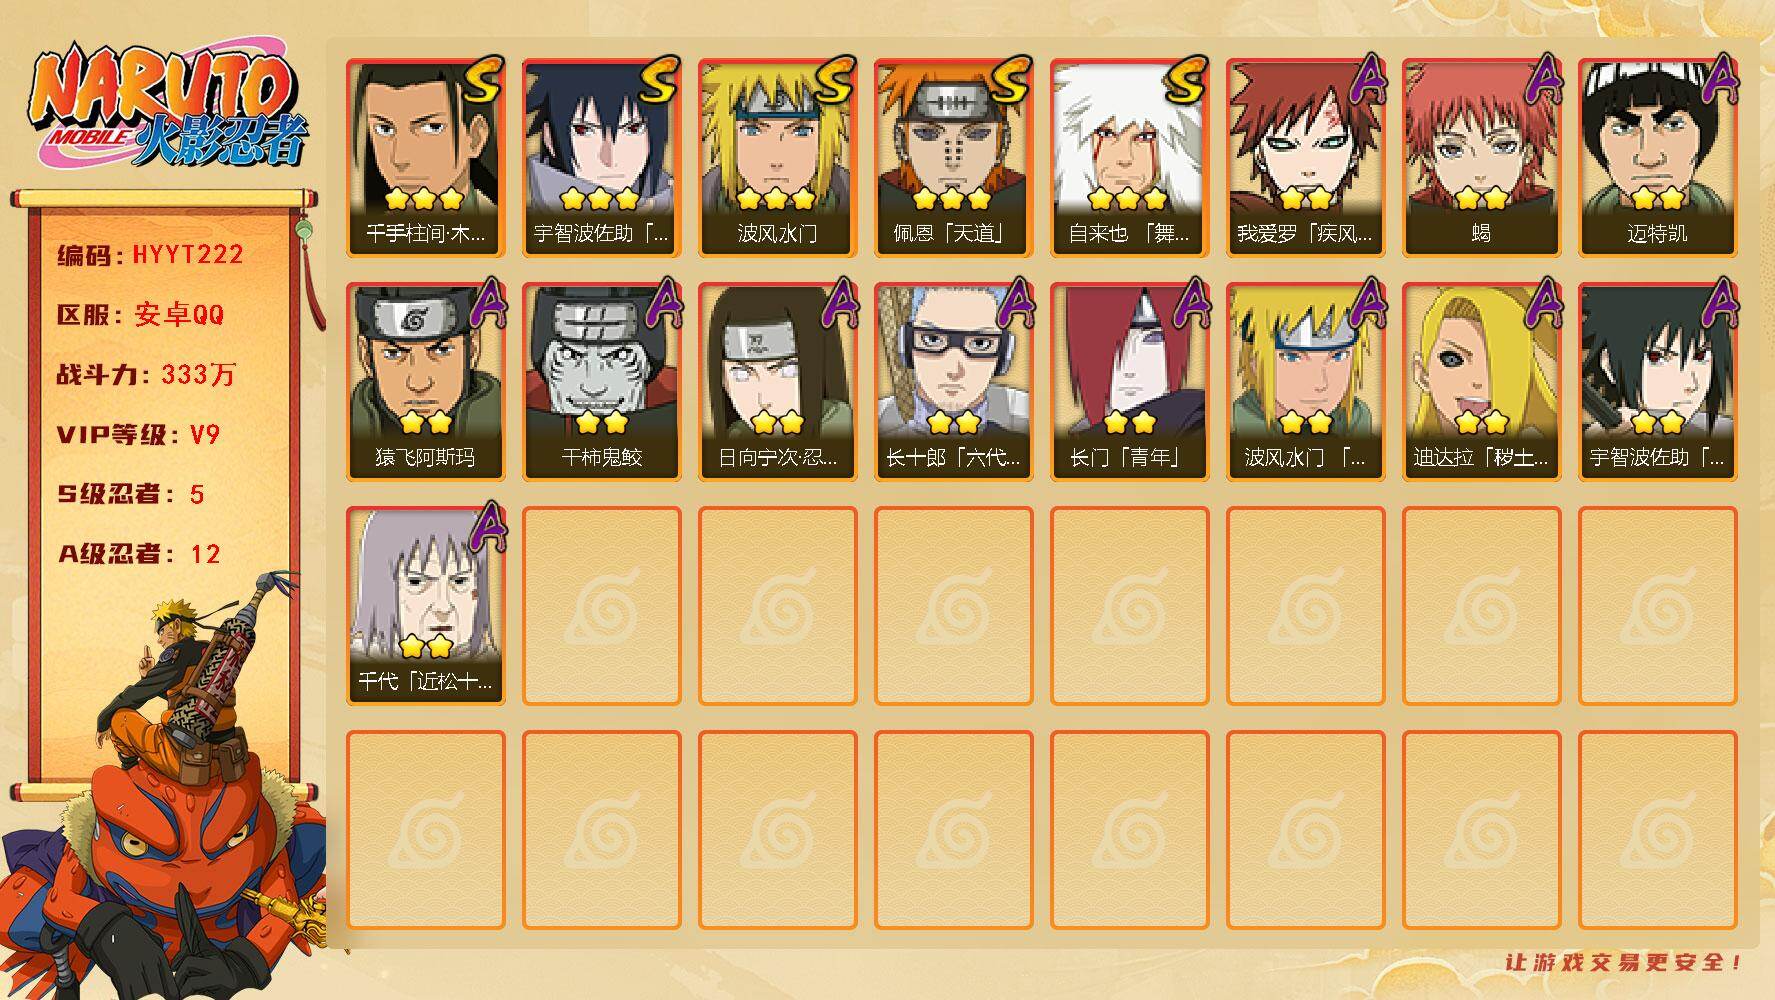Click the Naruto Mobile 火影忍者 logo

click(168, 107)
